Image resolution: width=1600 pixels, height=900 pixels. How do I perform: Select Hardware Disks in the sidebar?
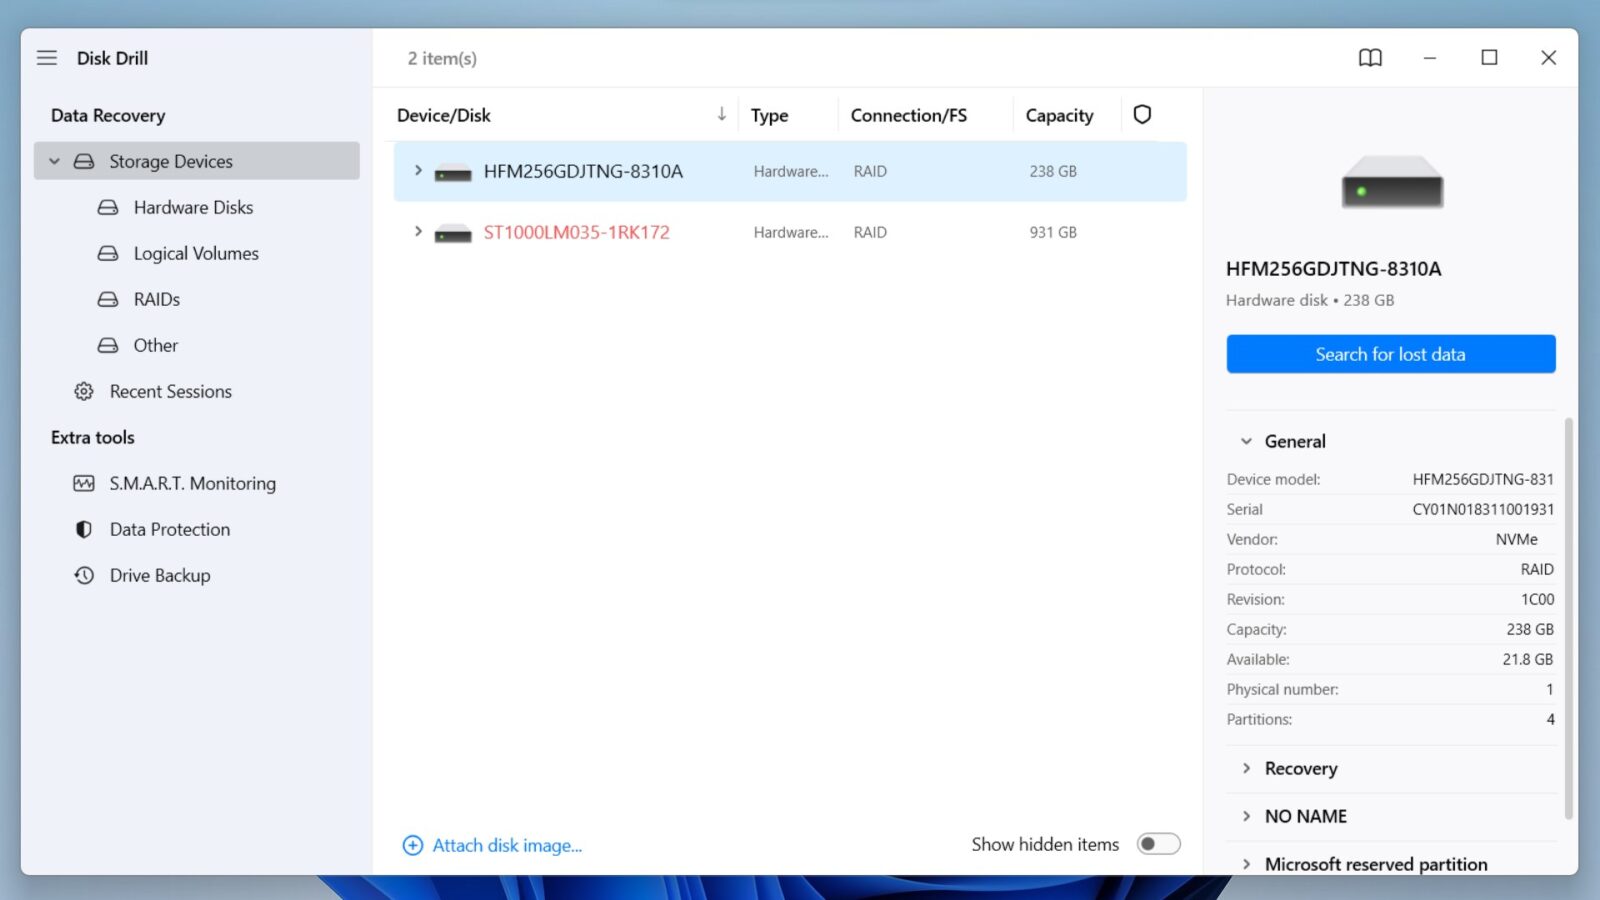[x=192, y=207]
